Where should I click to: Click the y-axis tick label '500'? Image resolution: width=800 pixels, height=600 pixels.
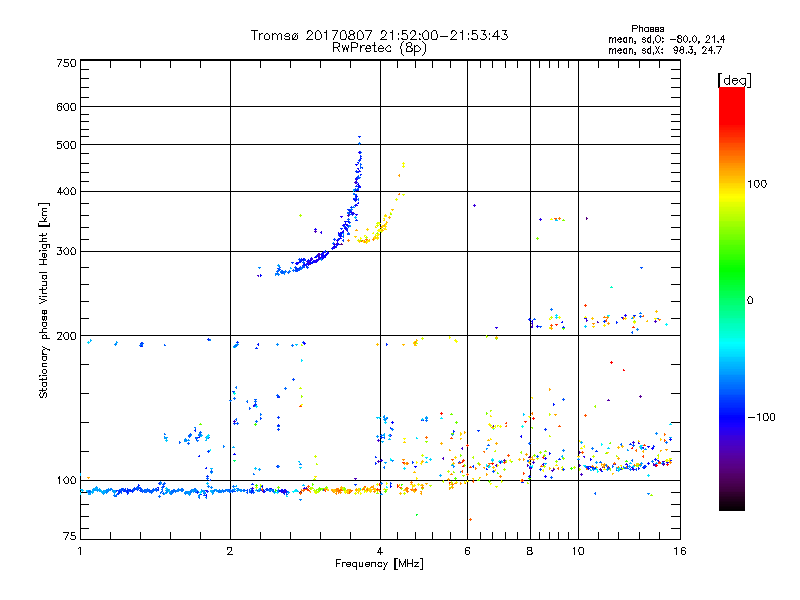coord(66,145)
